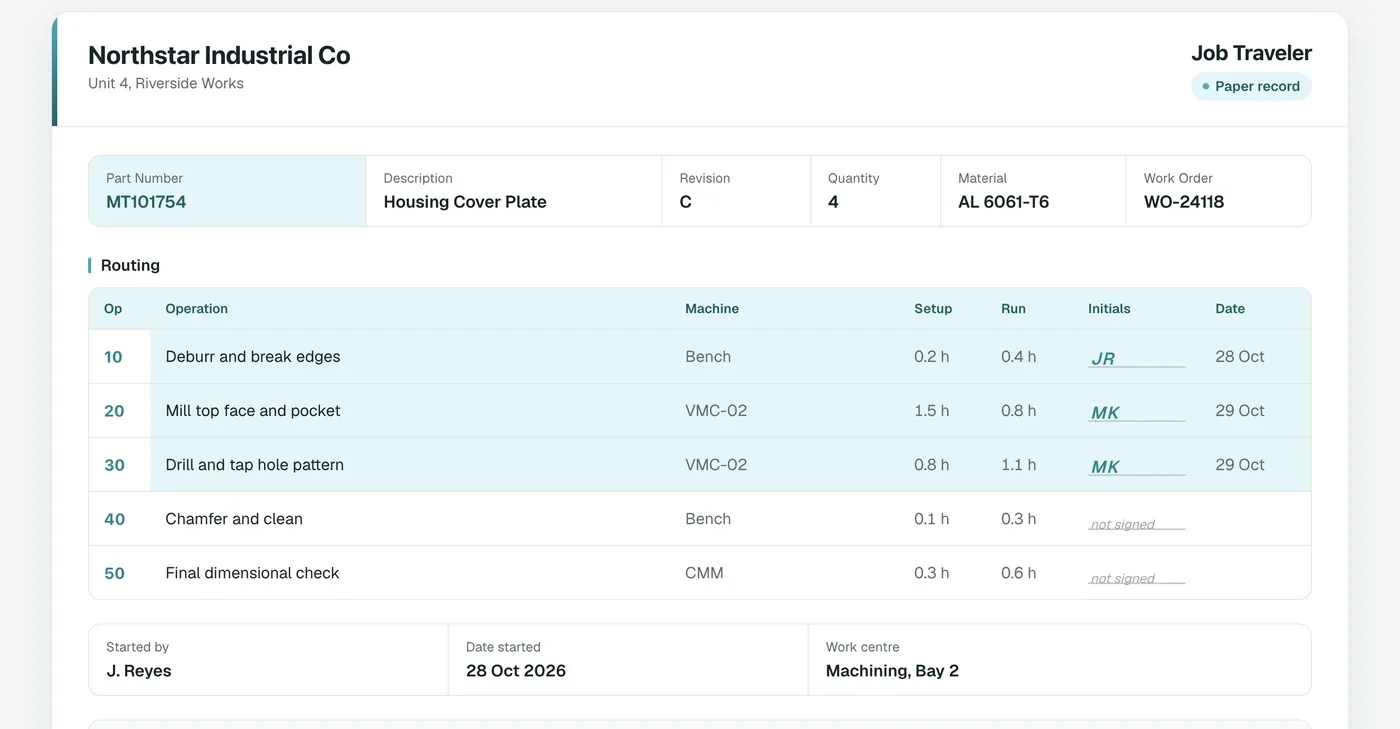The height and width of the screenshot is (729, 1400).
Task: Click the 0.1 h setup time
Action: tap(931, 519)
